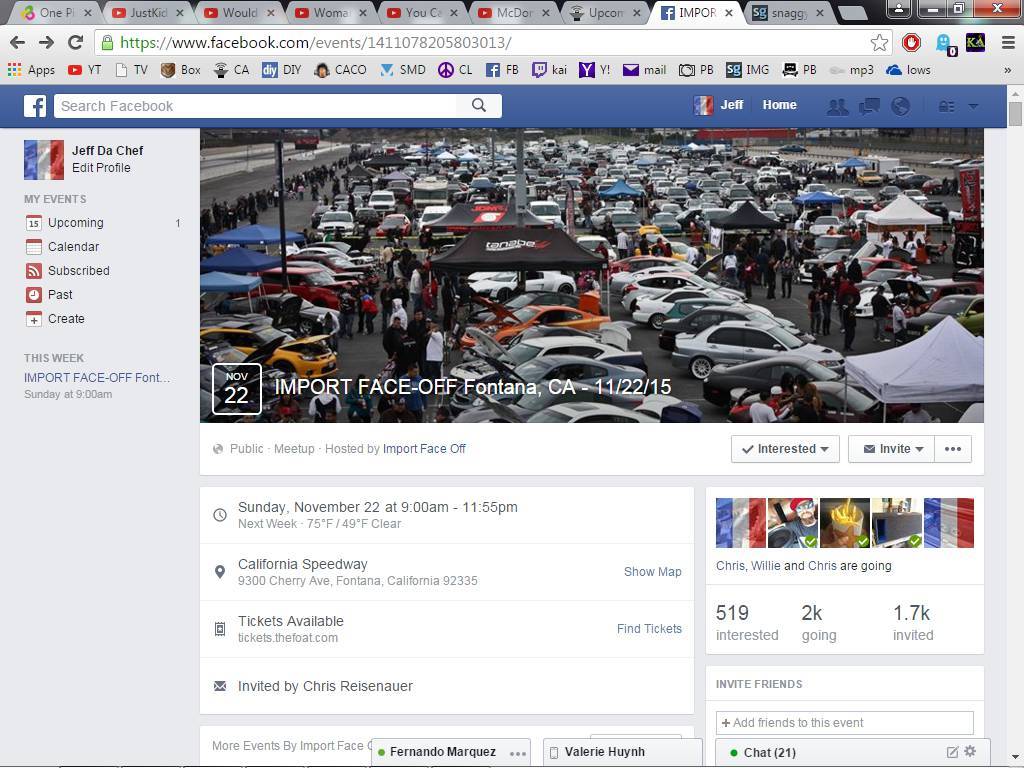The height and width of the screenshot is (768, 1024).
Task: View the 2k going count
Action: (819, 622)
